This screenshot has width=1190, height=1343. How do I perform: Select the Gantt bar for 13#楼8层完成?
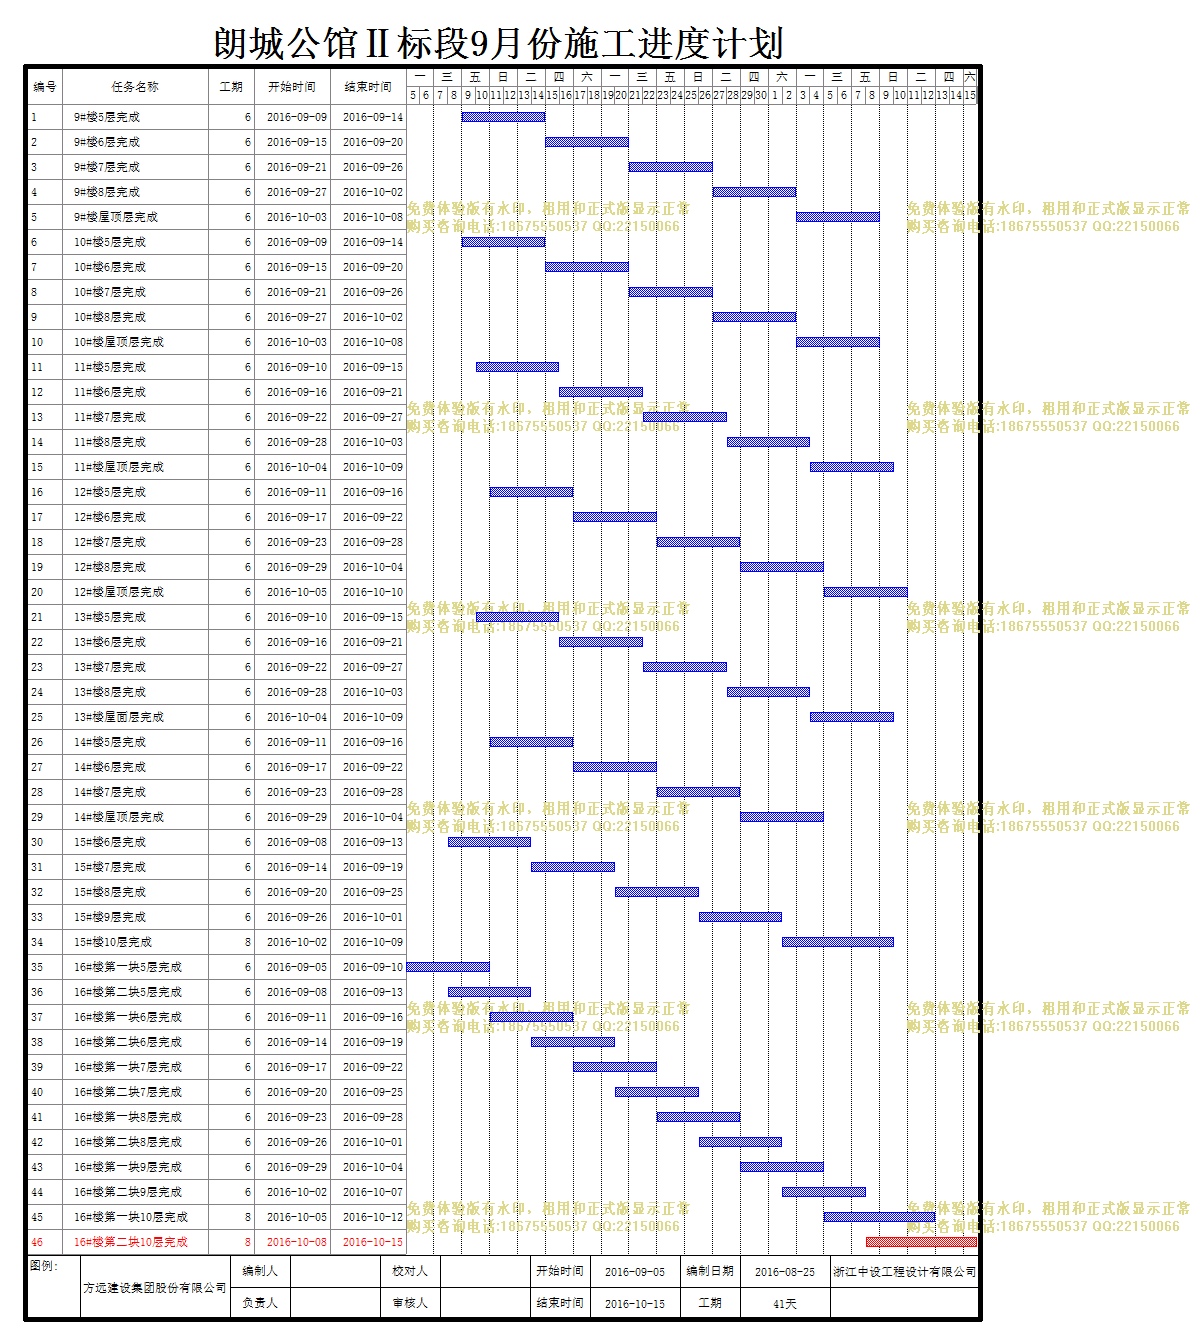tap(768, 692)
